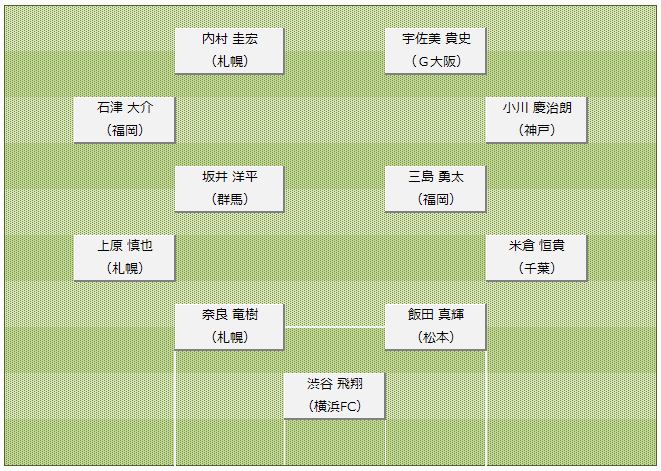The height and width of the screenshot is (471, 661).
Task: Click the team label (群馬)
Action: click(x=230, y=199)
